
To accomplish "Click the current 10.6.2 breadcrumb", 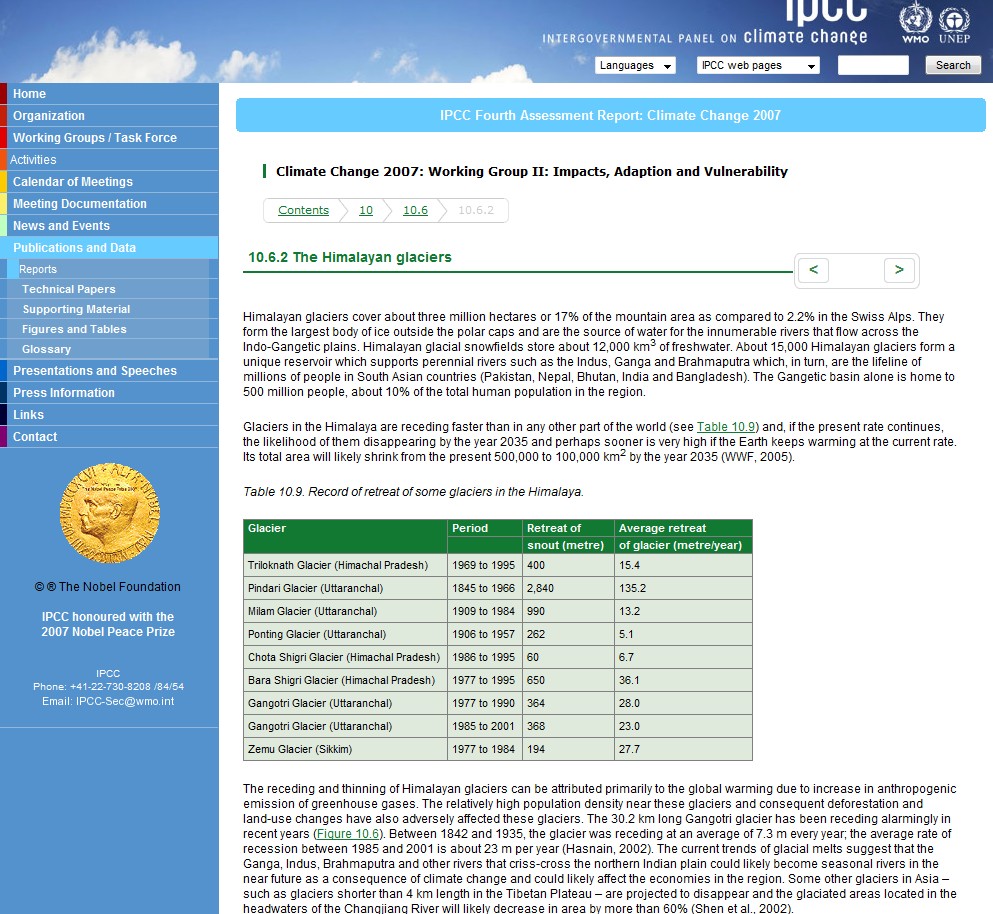I will [x=476, y=210].
